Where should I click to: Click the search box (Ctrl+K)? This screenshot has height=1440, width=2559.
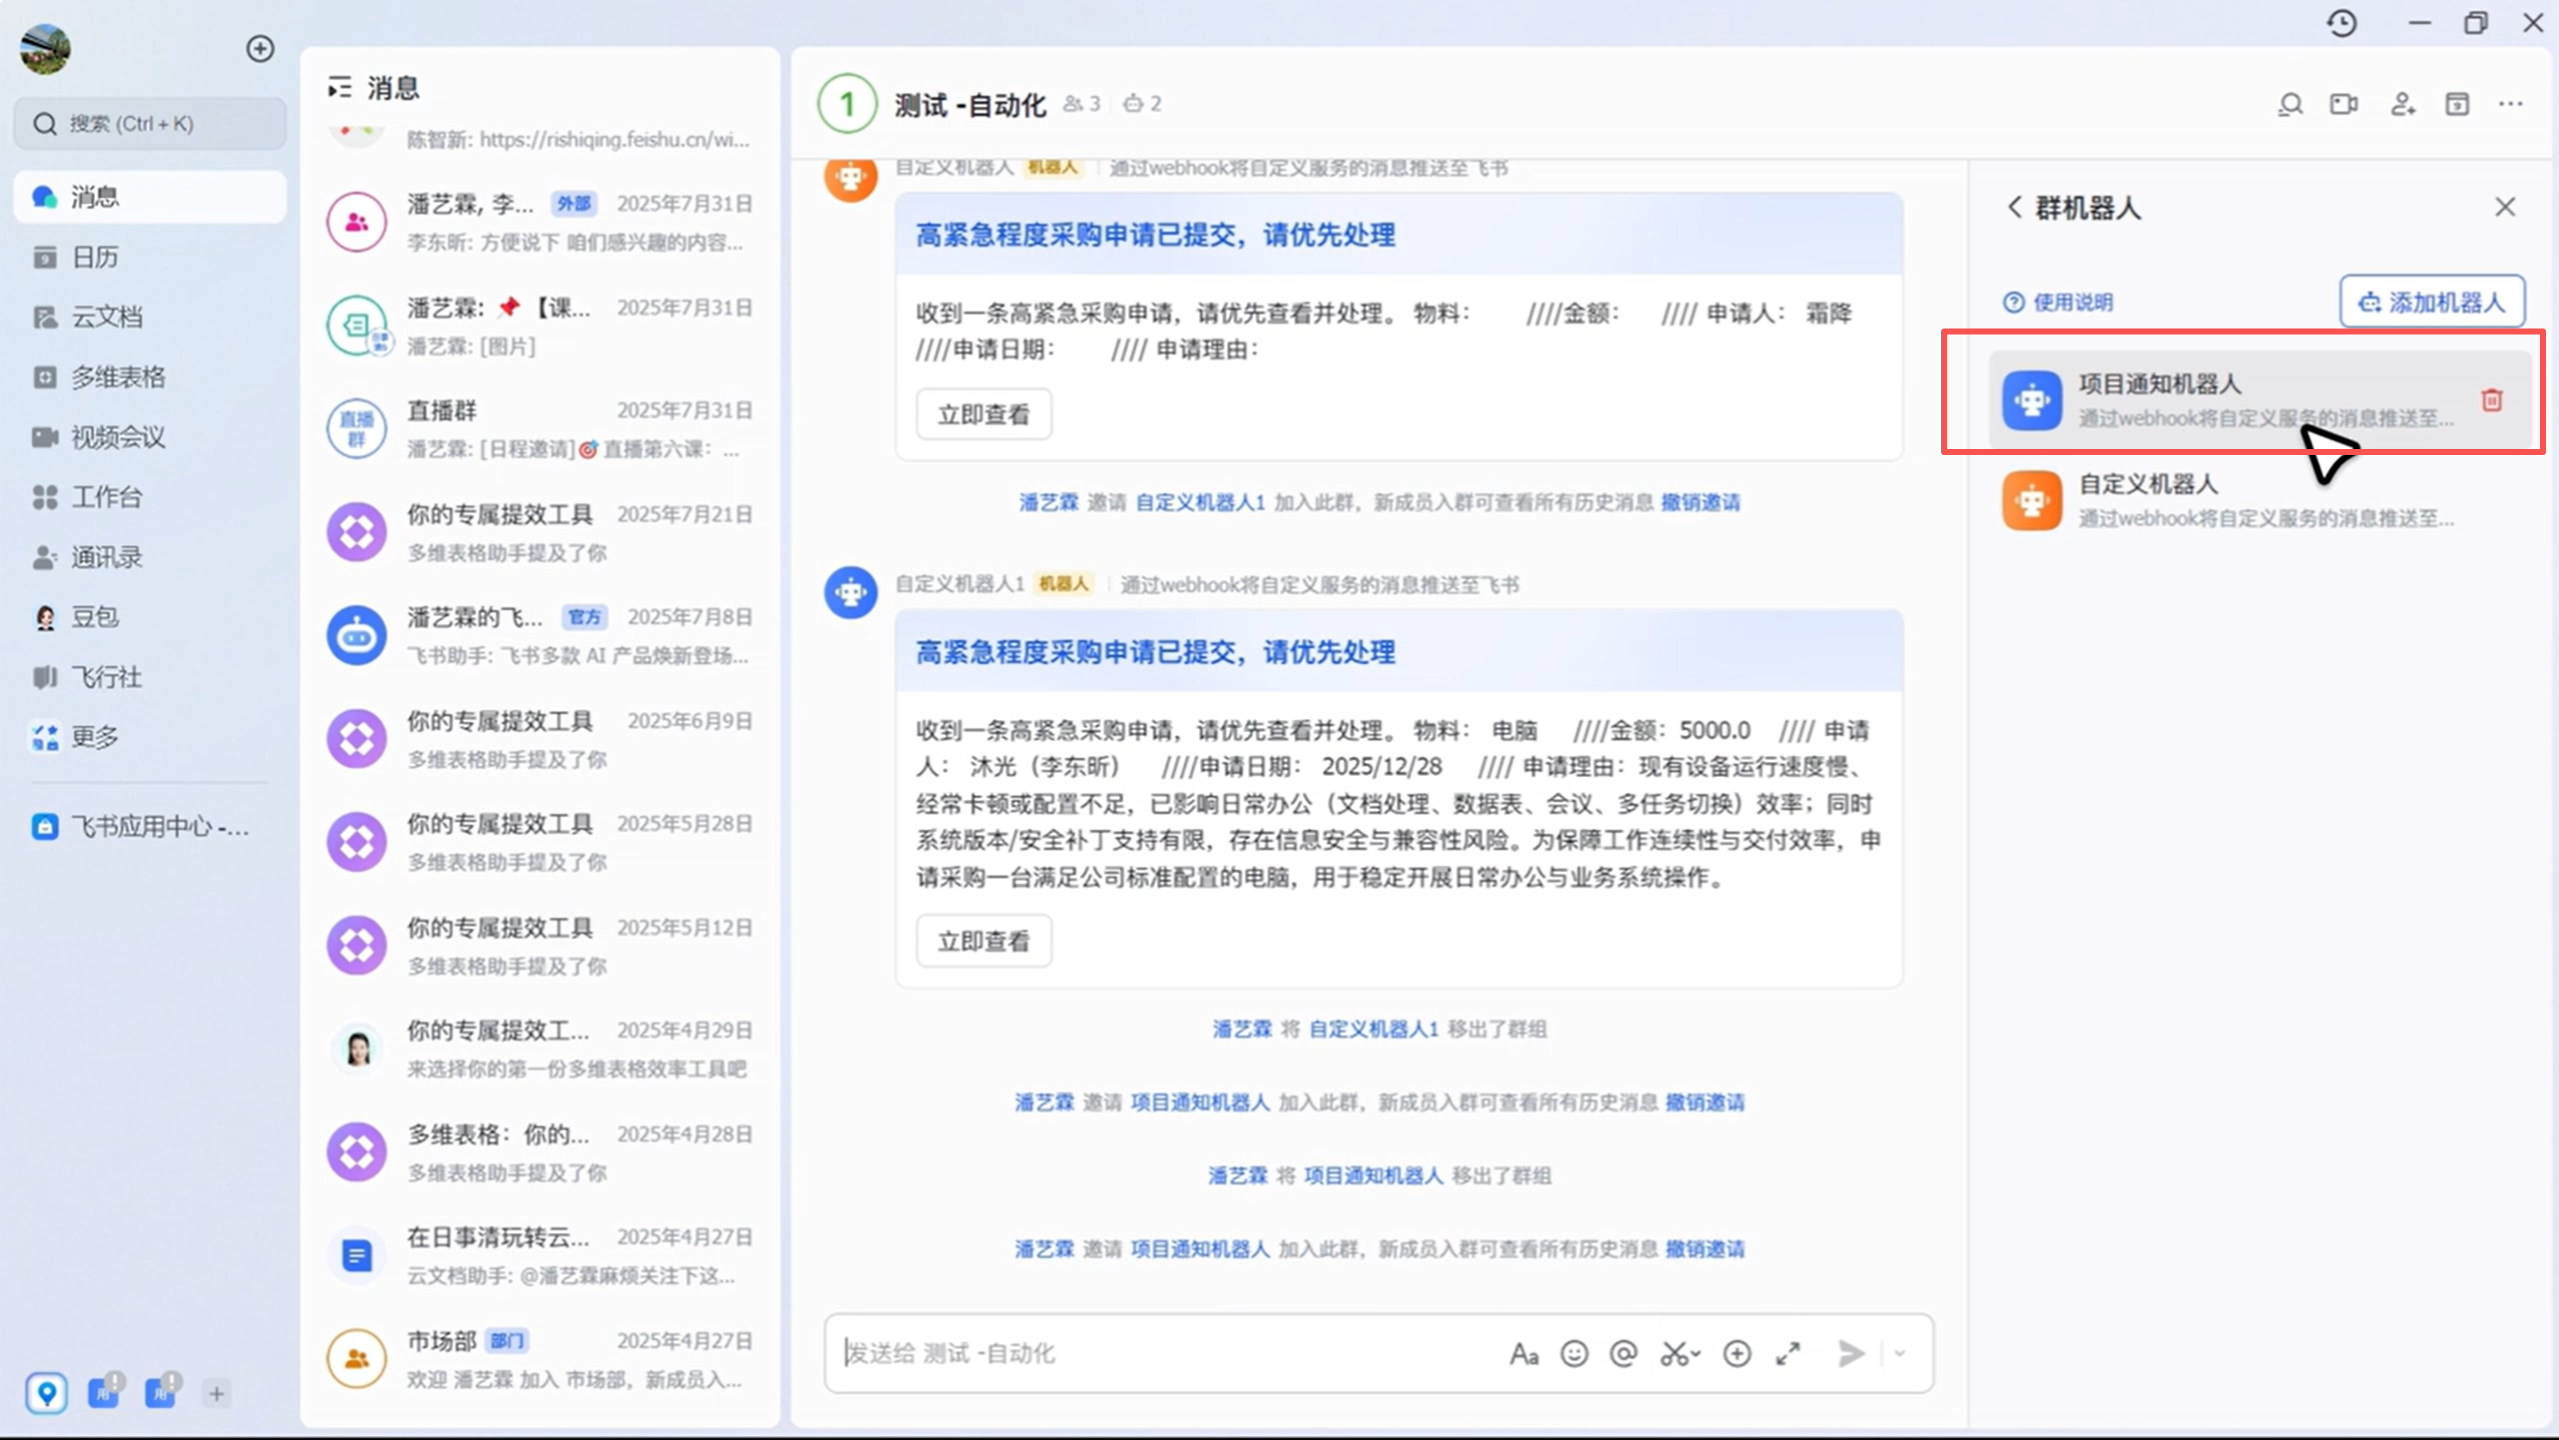click(150, 124)
